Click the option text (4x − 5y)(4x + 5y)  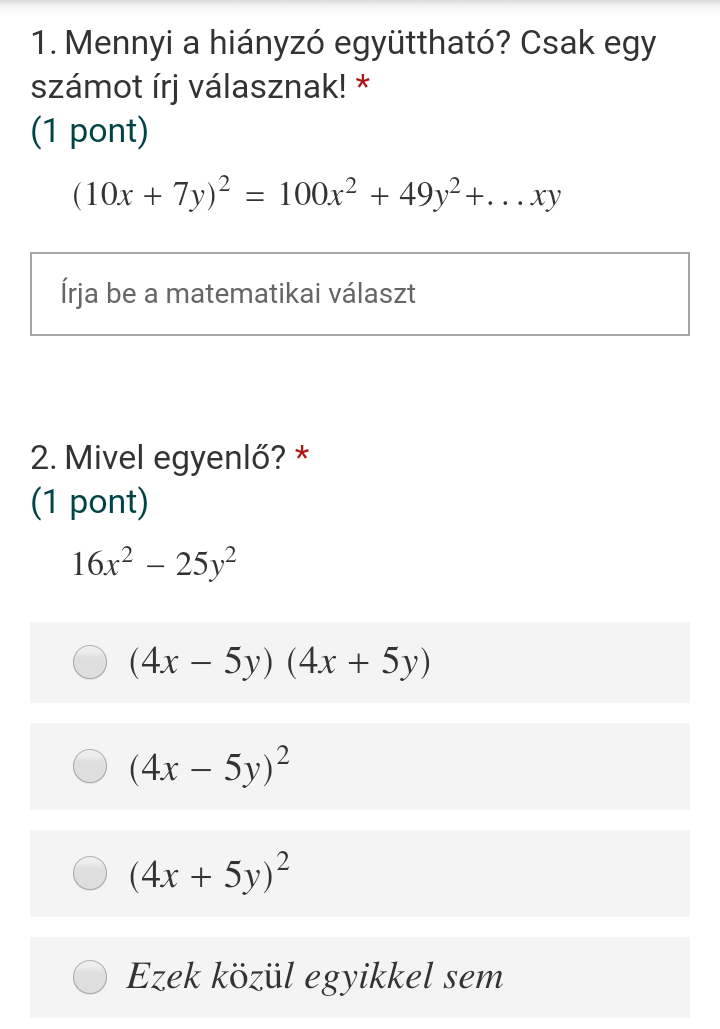(x=280, y=662)
